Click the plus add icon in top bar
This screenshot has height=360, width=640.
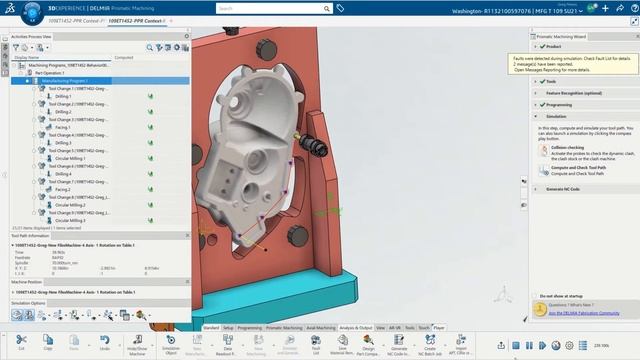point(605,8)
